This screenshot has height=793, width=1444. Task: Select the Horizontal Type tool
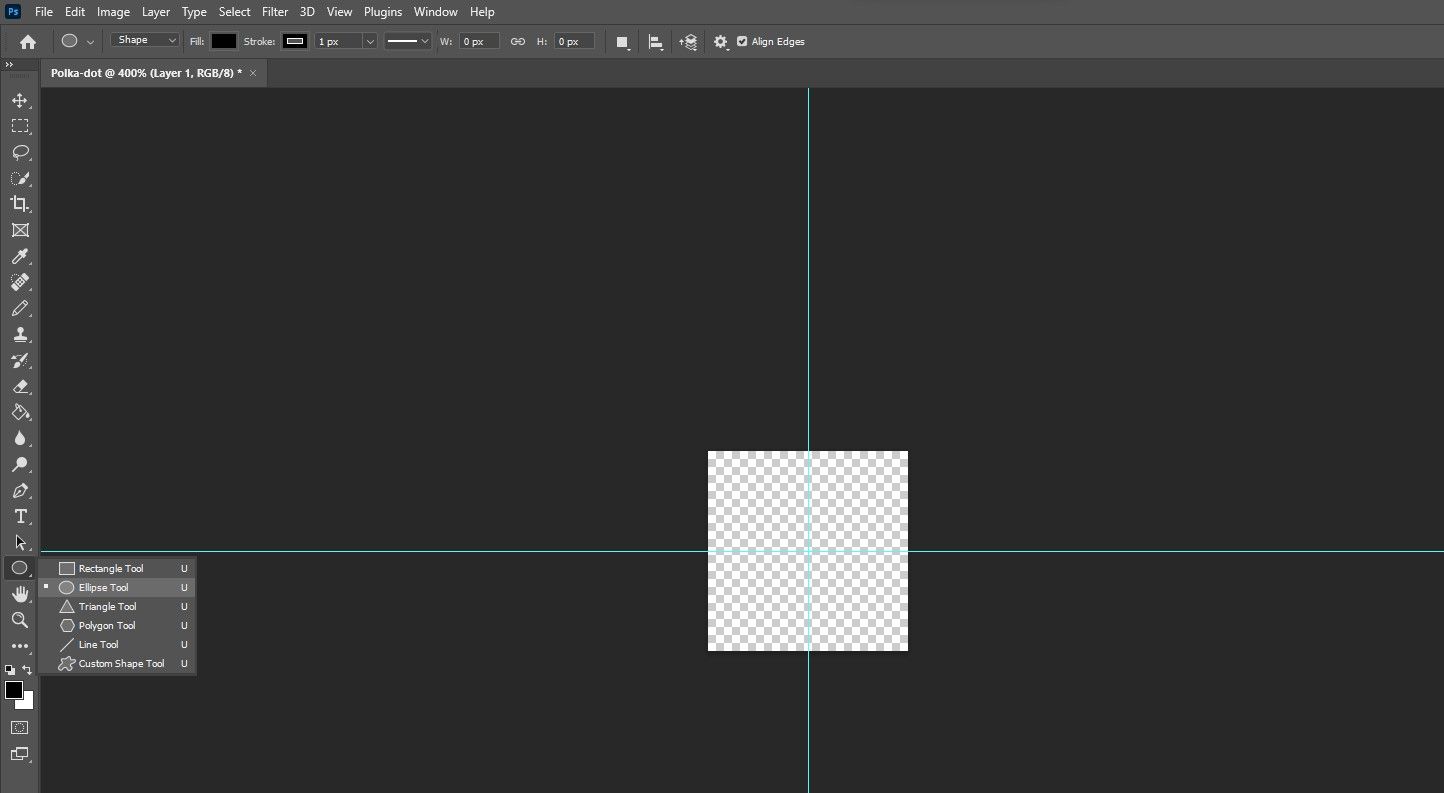pyautogui.click(x=20, y=517)
